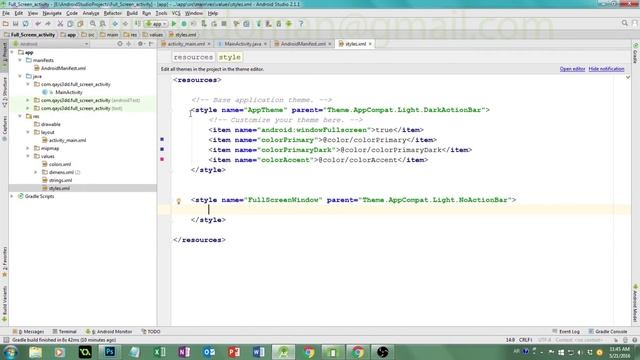Viewport: 640px width, 360px height.
Task: Click the Redo arrow icon
Action: coord(47,24)
